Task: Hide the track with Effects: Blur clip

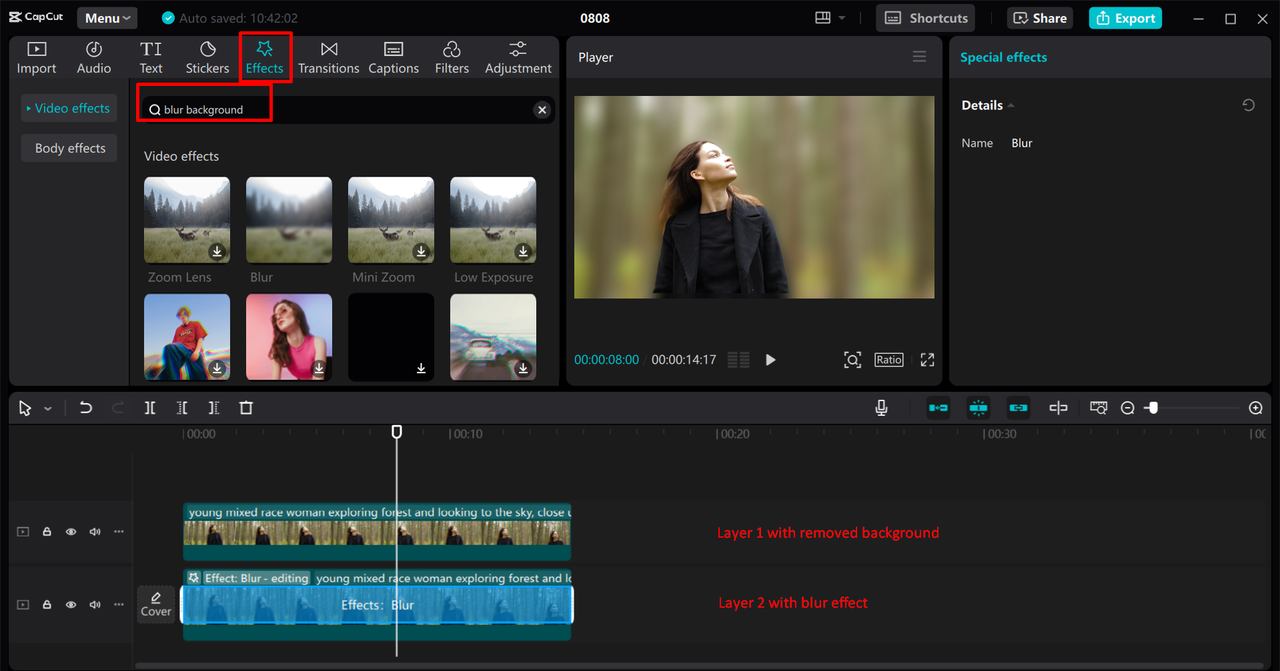Action: pos(71,605)
